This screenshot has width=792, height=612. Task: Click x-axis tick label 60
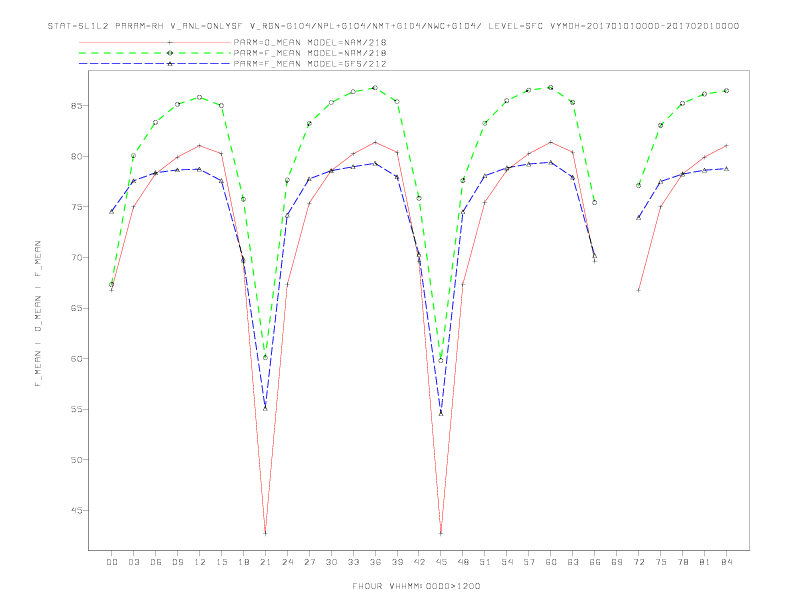551,562
